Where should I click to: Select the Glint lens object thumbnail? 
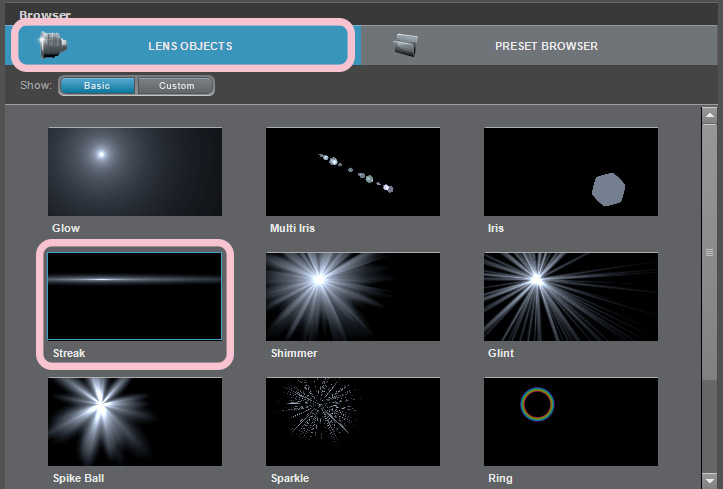tap(571, 296)
